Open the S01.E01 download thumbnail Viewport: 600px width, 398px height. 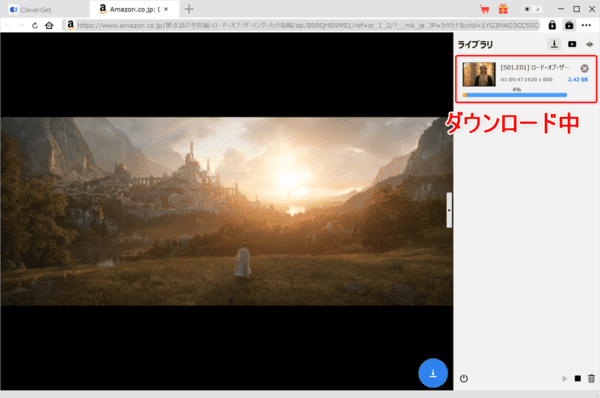(x=479, y=74)
